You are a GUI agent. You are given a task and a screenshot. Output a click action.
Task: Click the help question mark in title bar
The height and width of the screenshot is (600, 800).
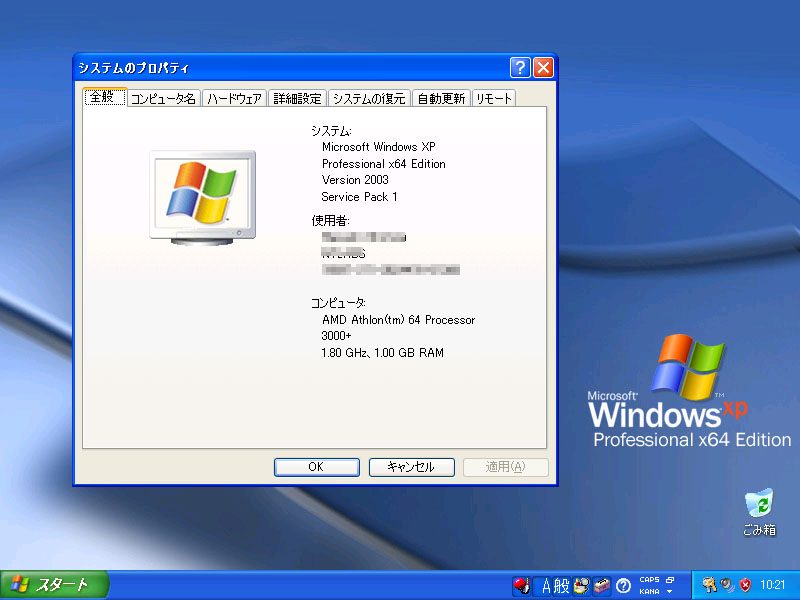[520, 67]
